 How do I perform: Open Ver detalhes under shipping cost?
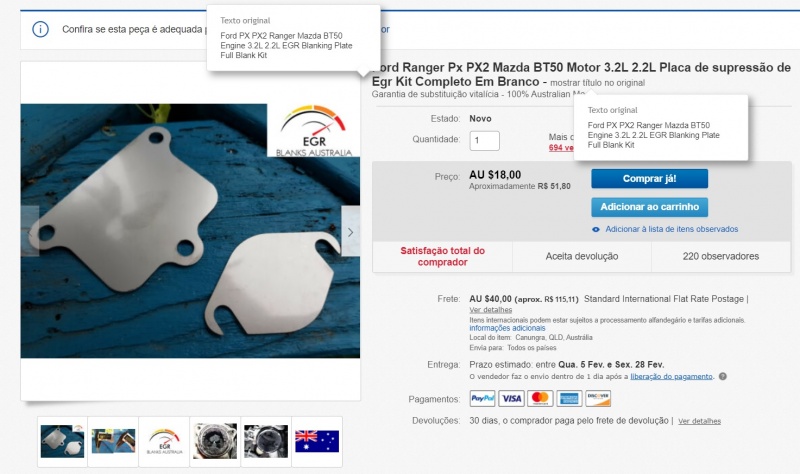pyautogui.click(x=490, y=310)
